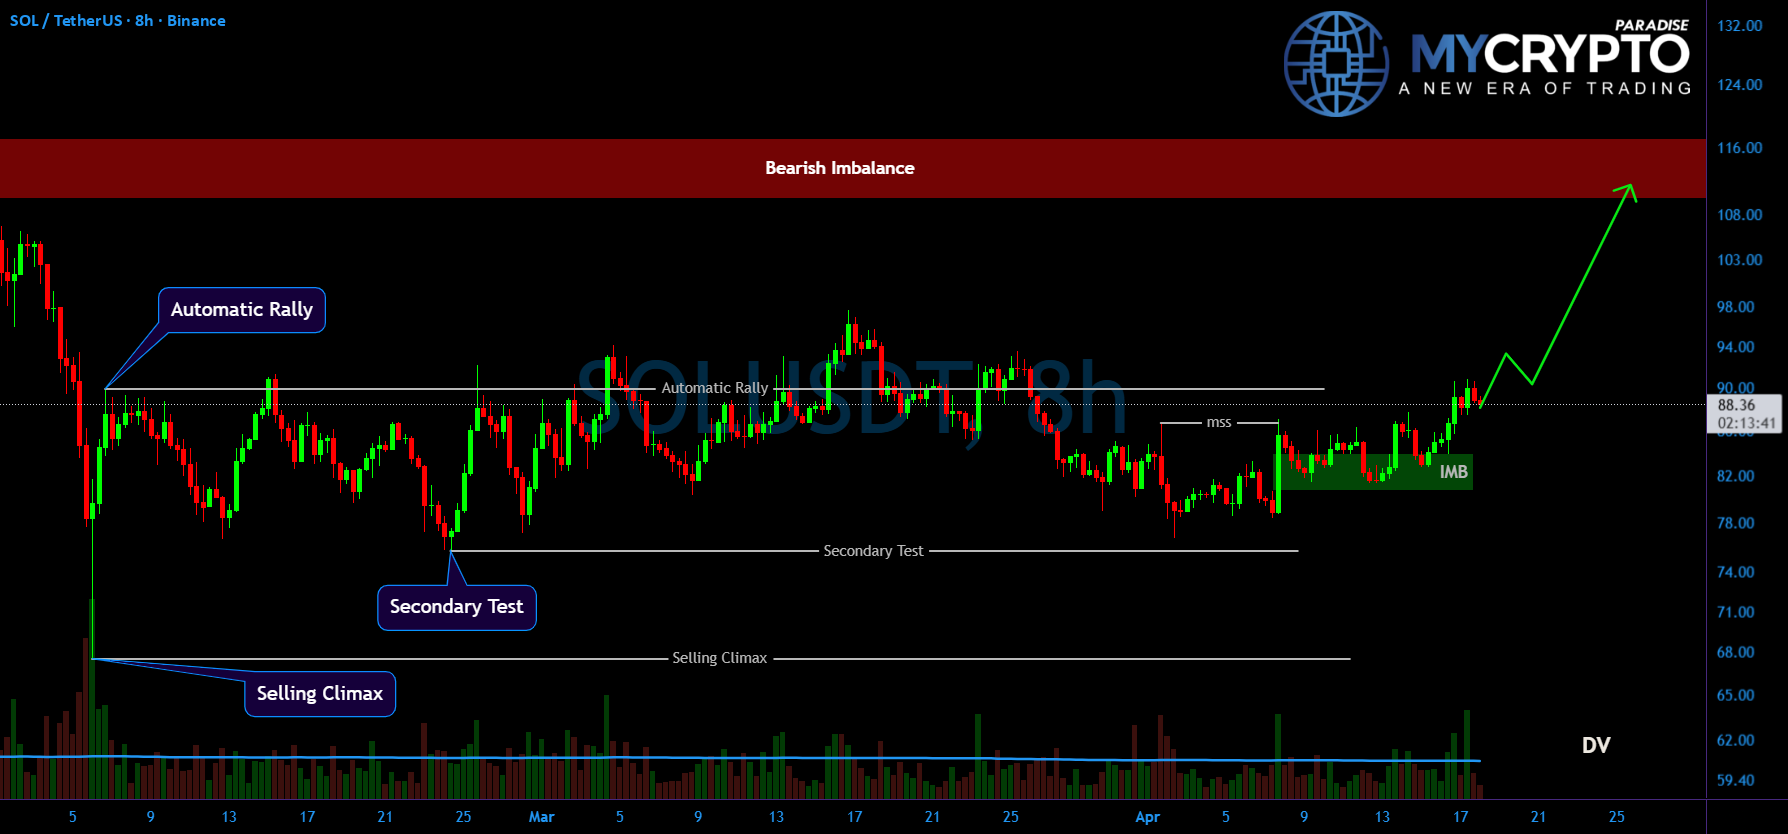Click the 59.40 price axis value
1788x834 pixels.
[x=1736, y=780]
